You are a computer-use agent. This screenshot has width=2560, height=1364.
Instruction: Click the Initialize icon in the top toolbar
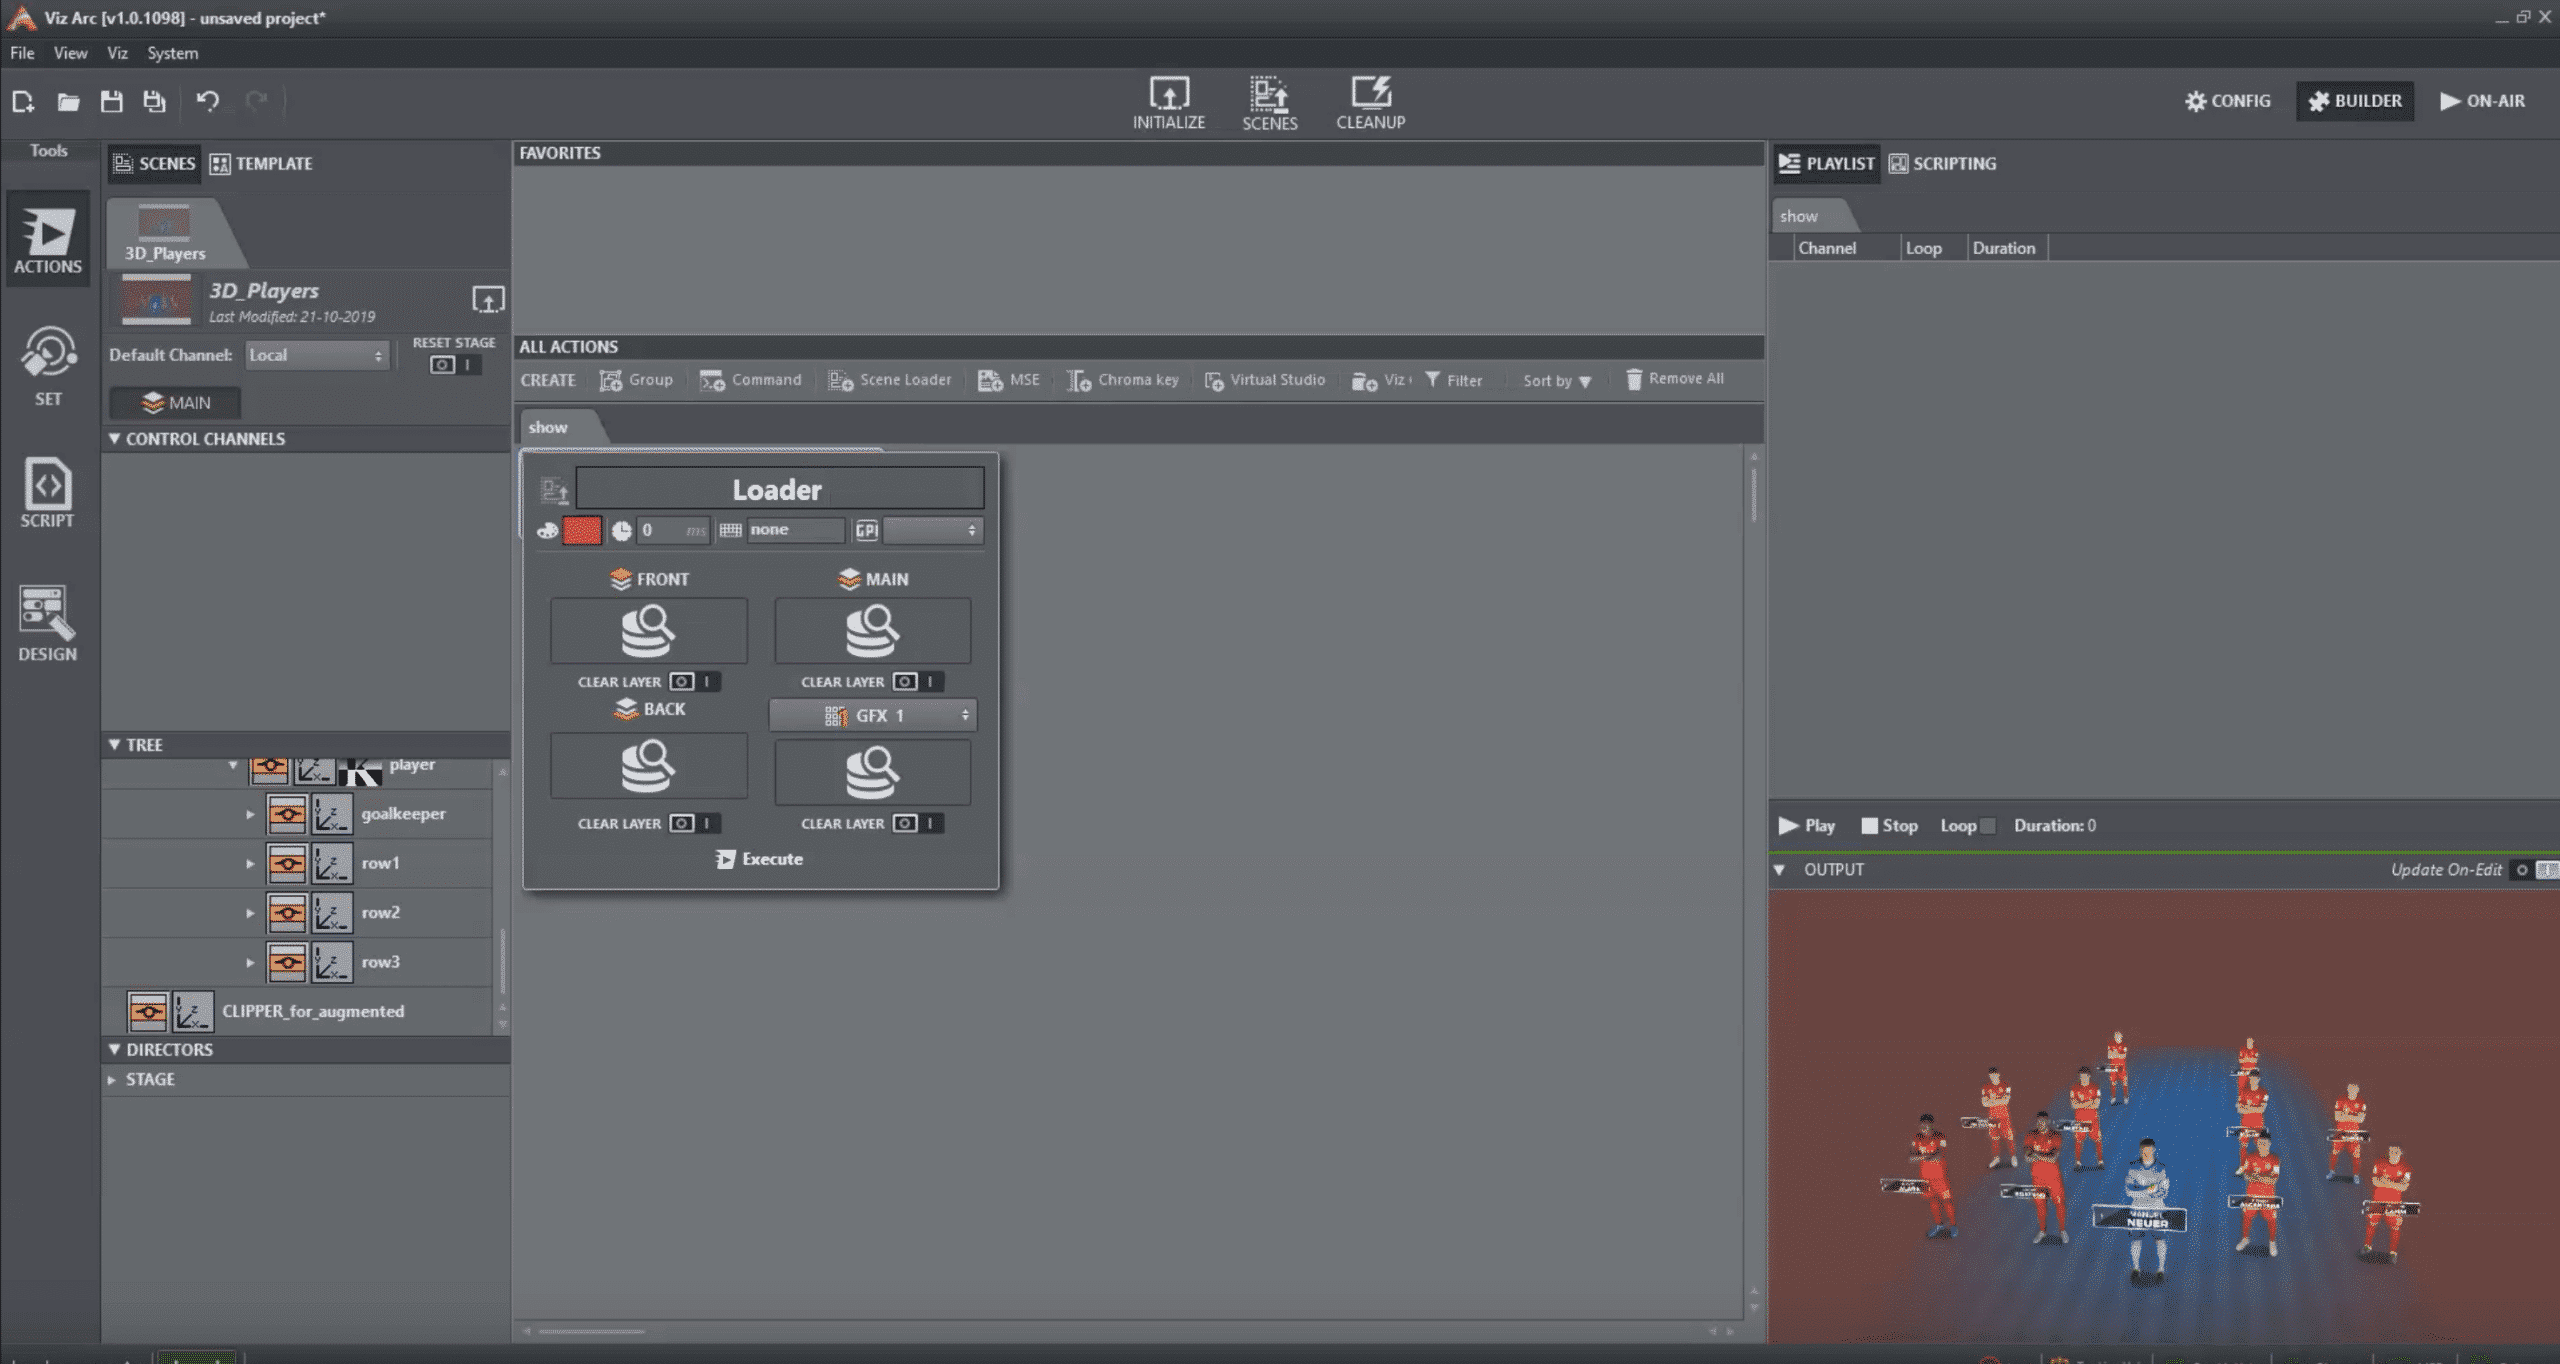pyautogui.click(x=1167, y=100)
